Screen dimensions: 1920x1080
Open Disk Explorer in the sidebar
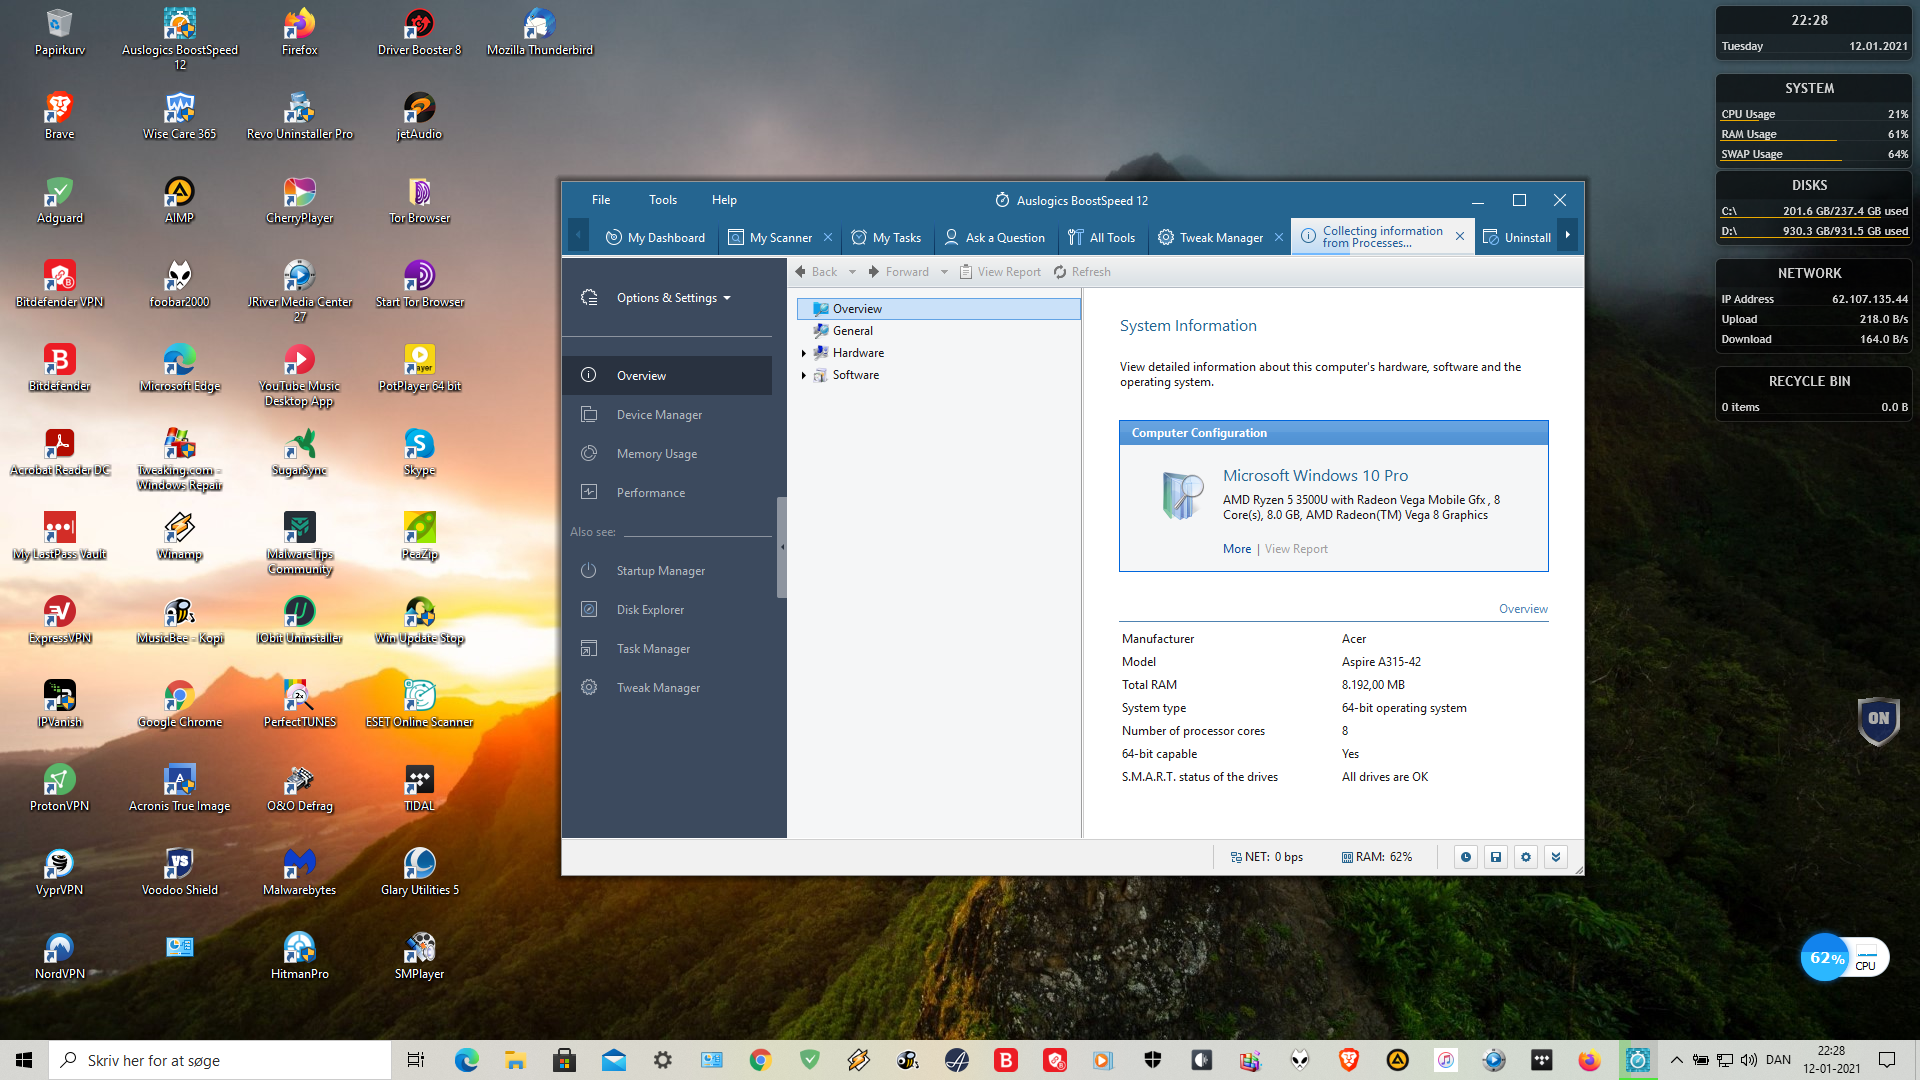[650, 610]
